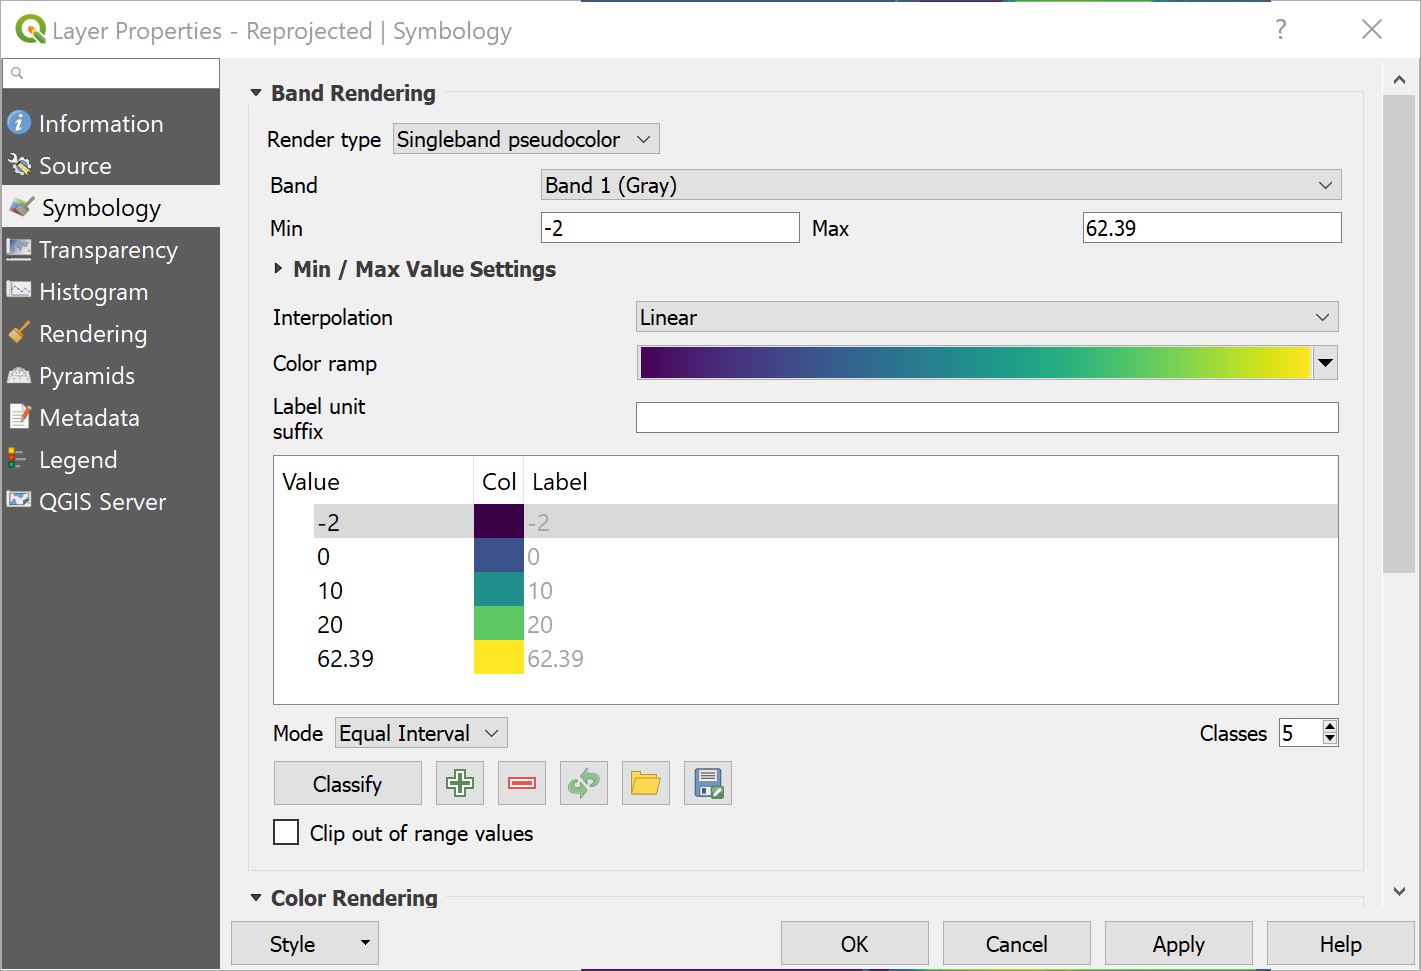Add a color map entry manually
Screen dimensions: 1421x971
pos(459,783)
